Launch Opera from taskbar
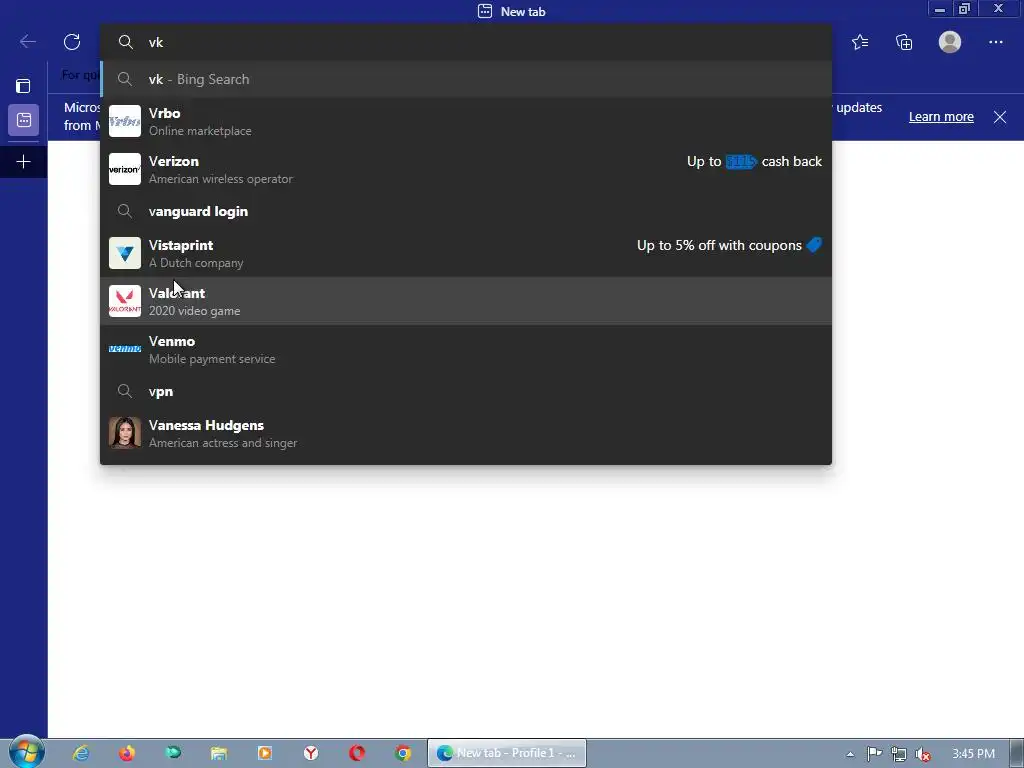This screenshot has width=1024, height=768. [x=357, y=754]
